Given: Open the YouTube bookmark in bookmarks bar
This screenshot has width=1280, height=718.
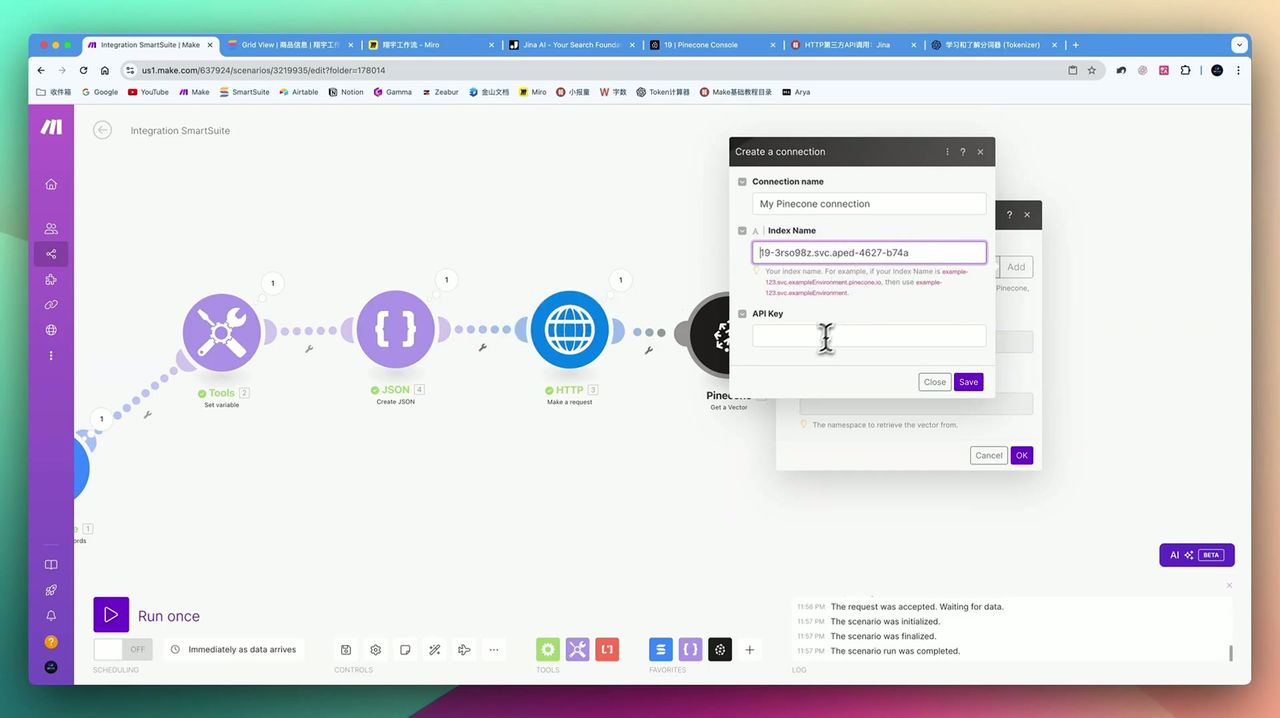Looking at the screenshot, I should (148, 92).
